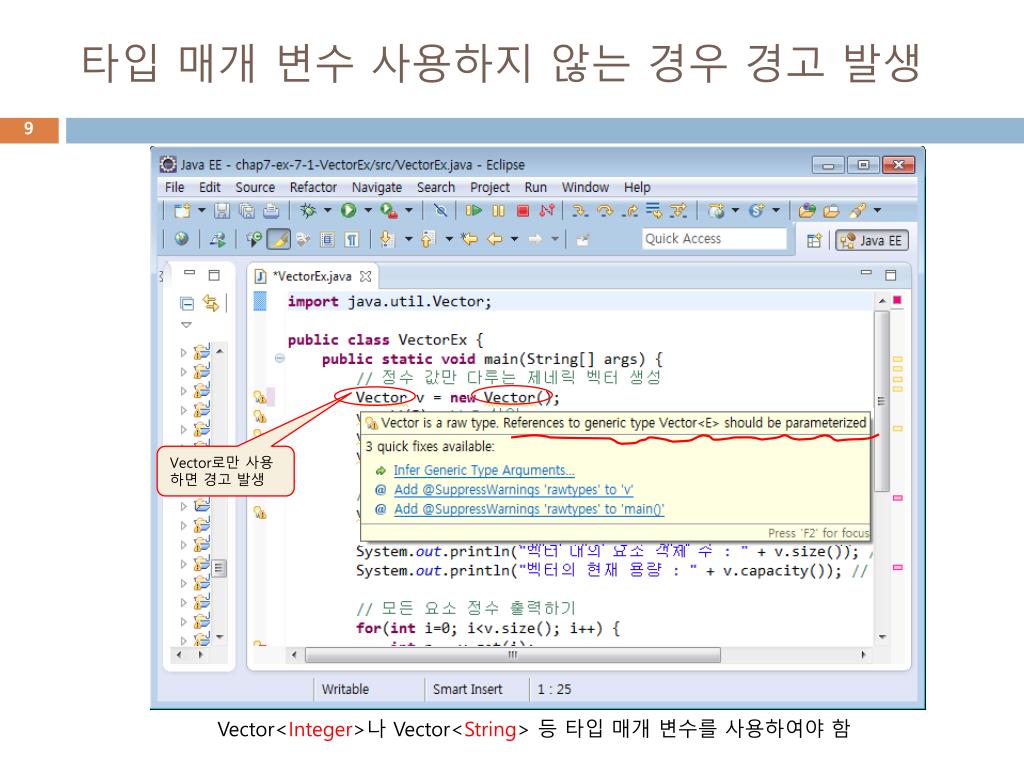Resume execution with the Resume icon
1024x768 pixels.
coord(473,210)
